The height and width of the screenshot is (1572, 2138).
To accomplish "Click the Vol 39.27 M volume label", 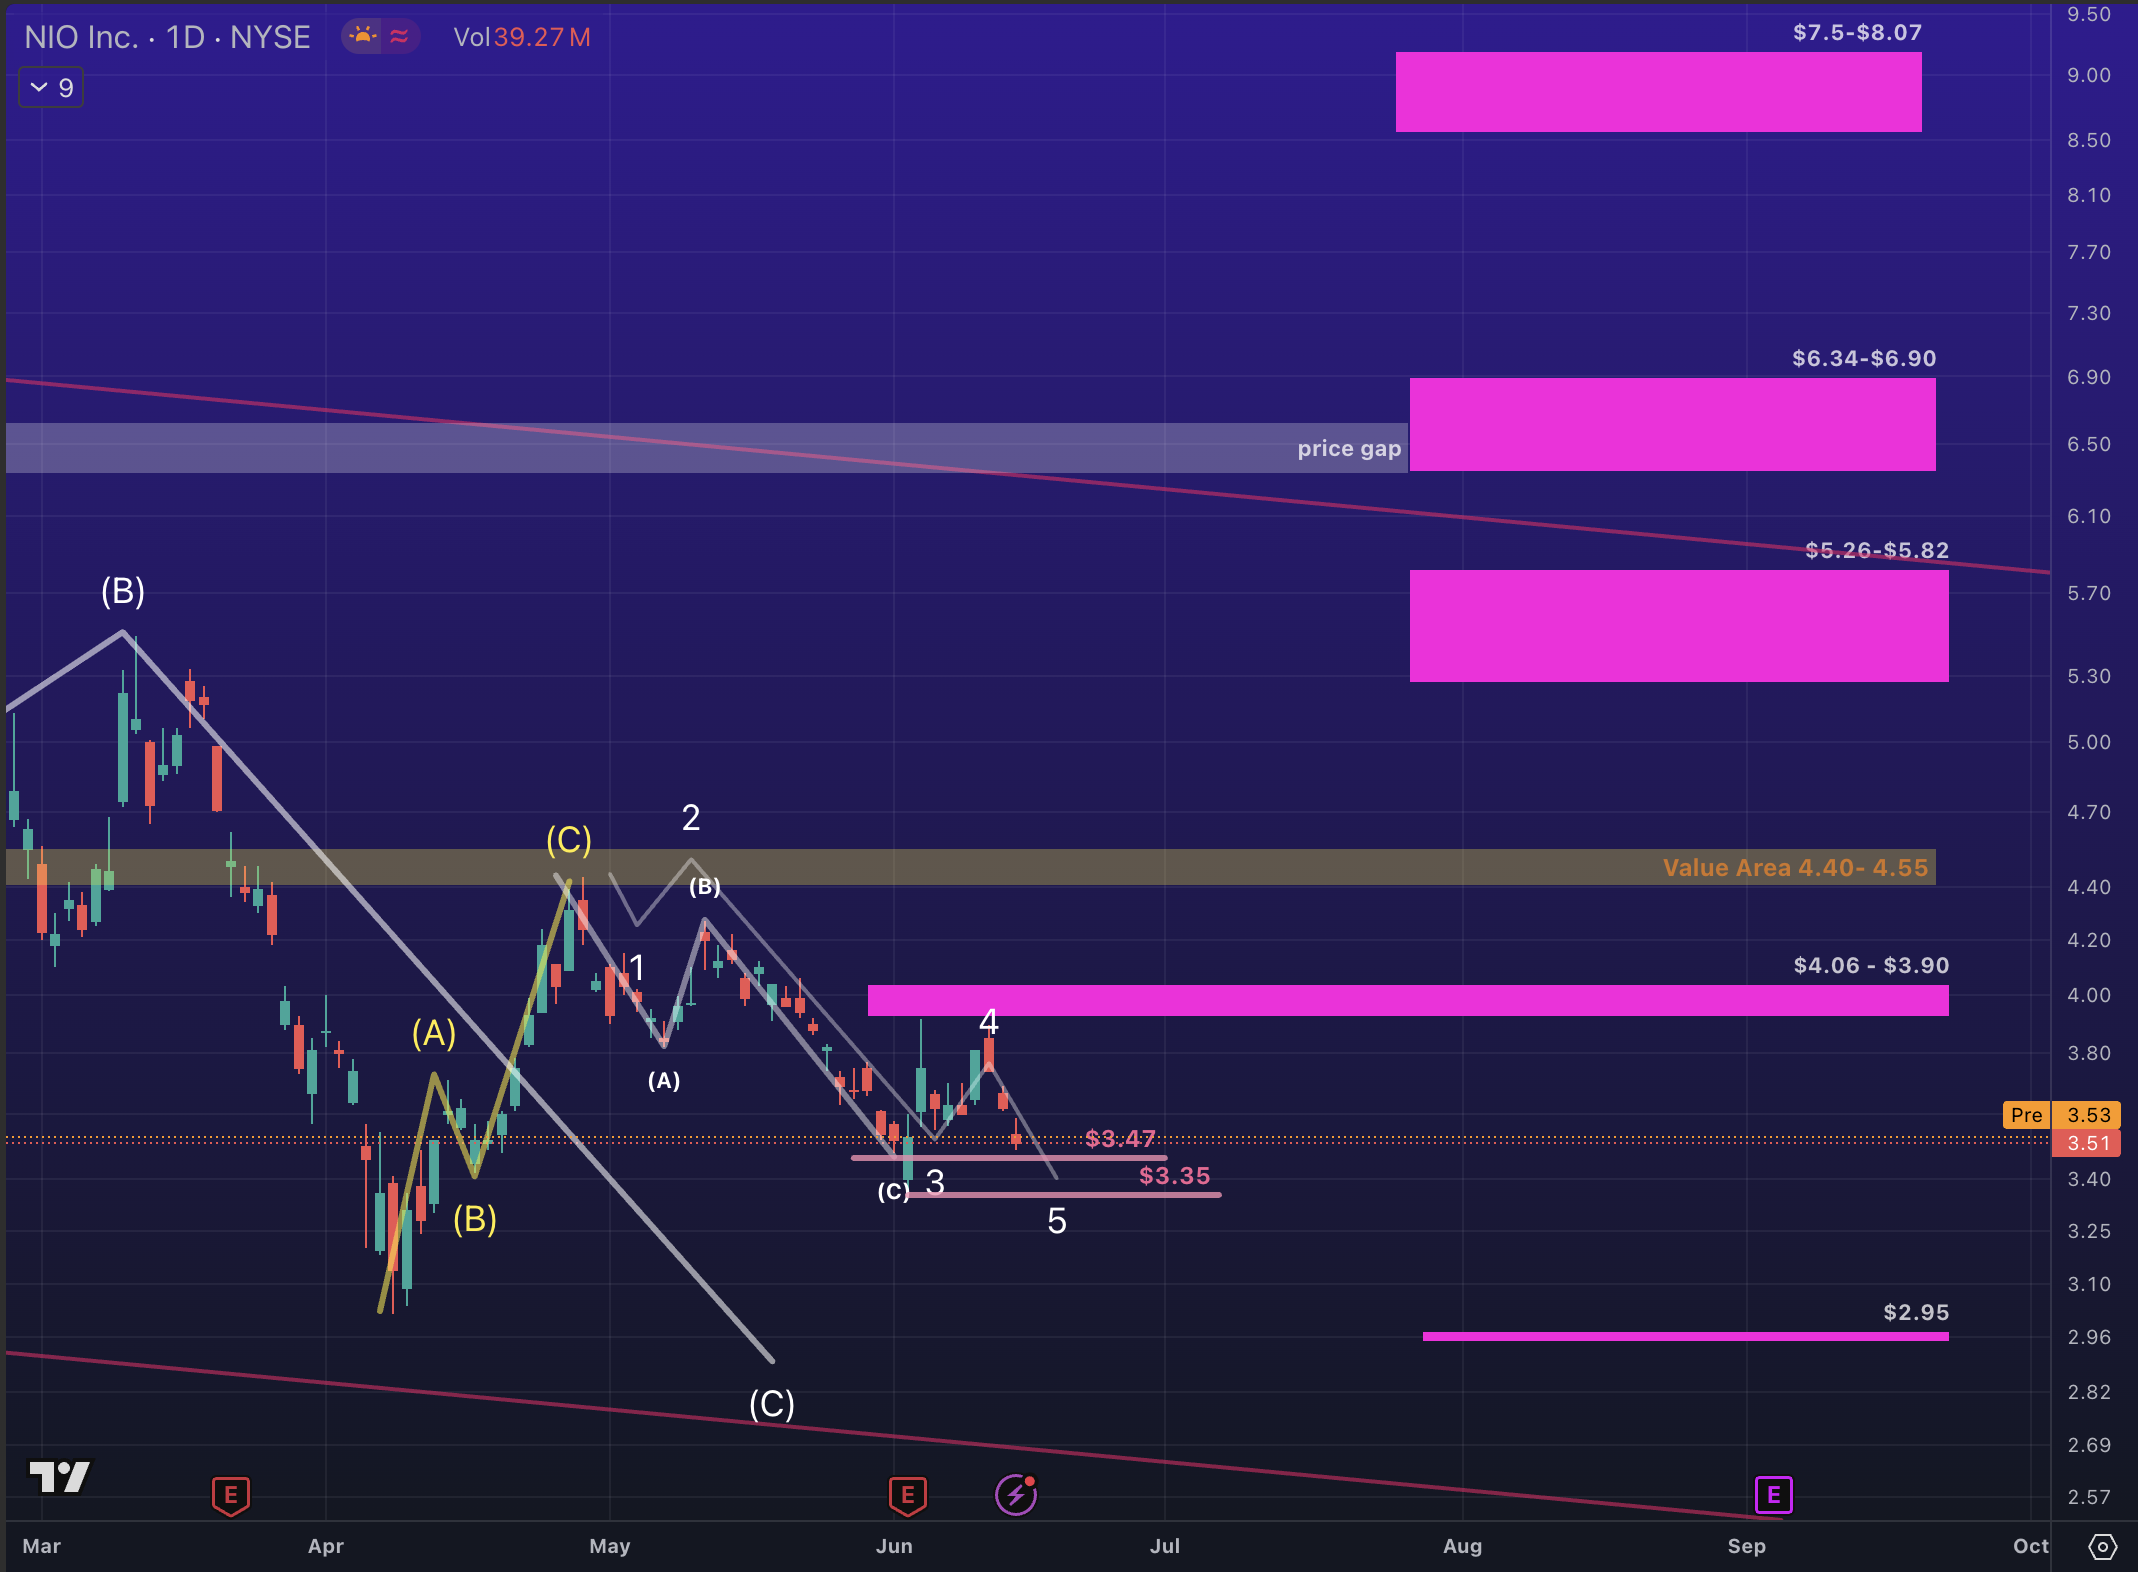I will pyautogui.click(x=521, y=37).
